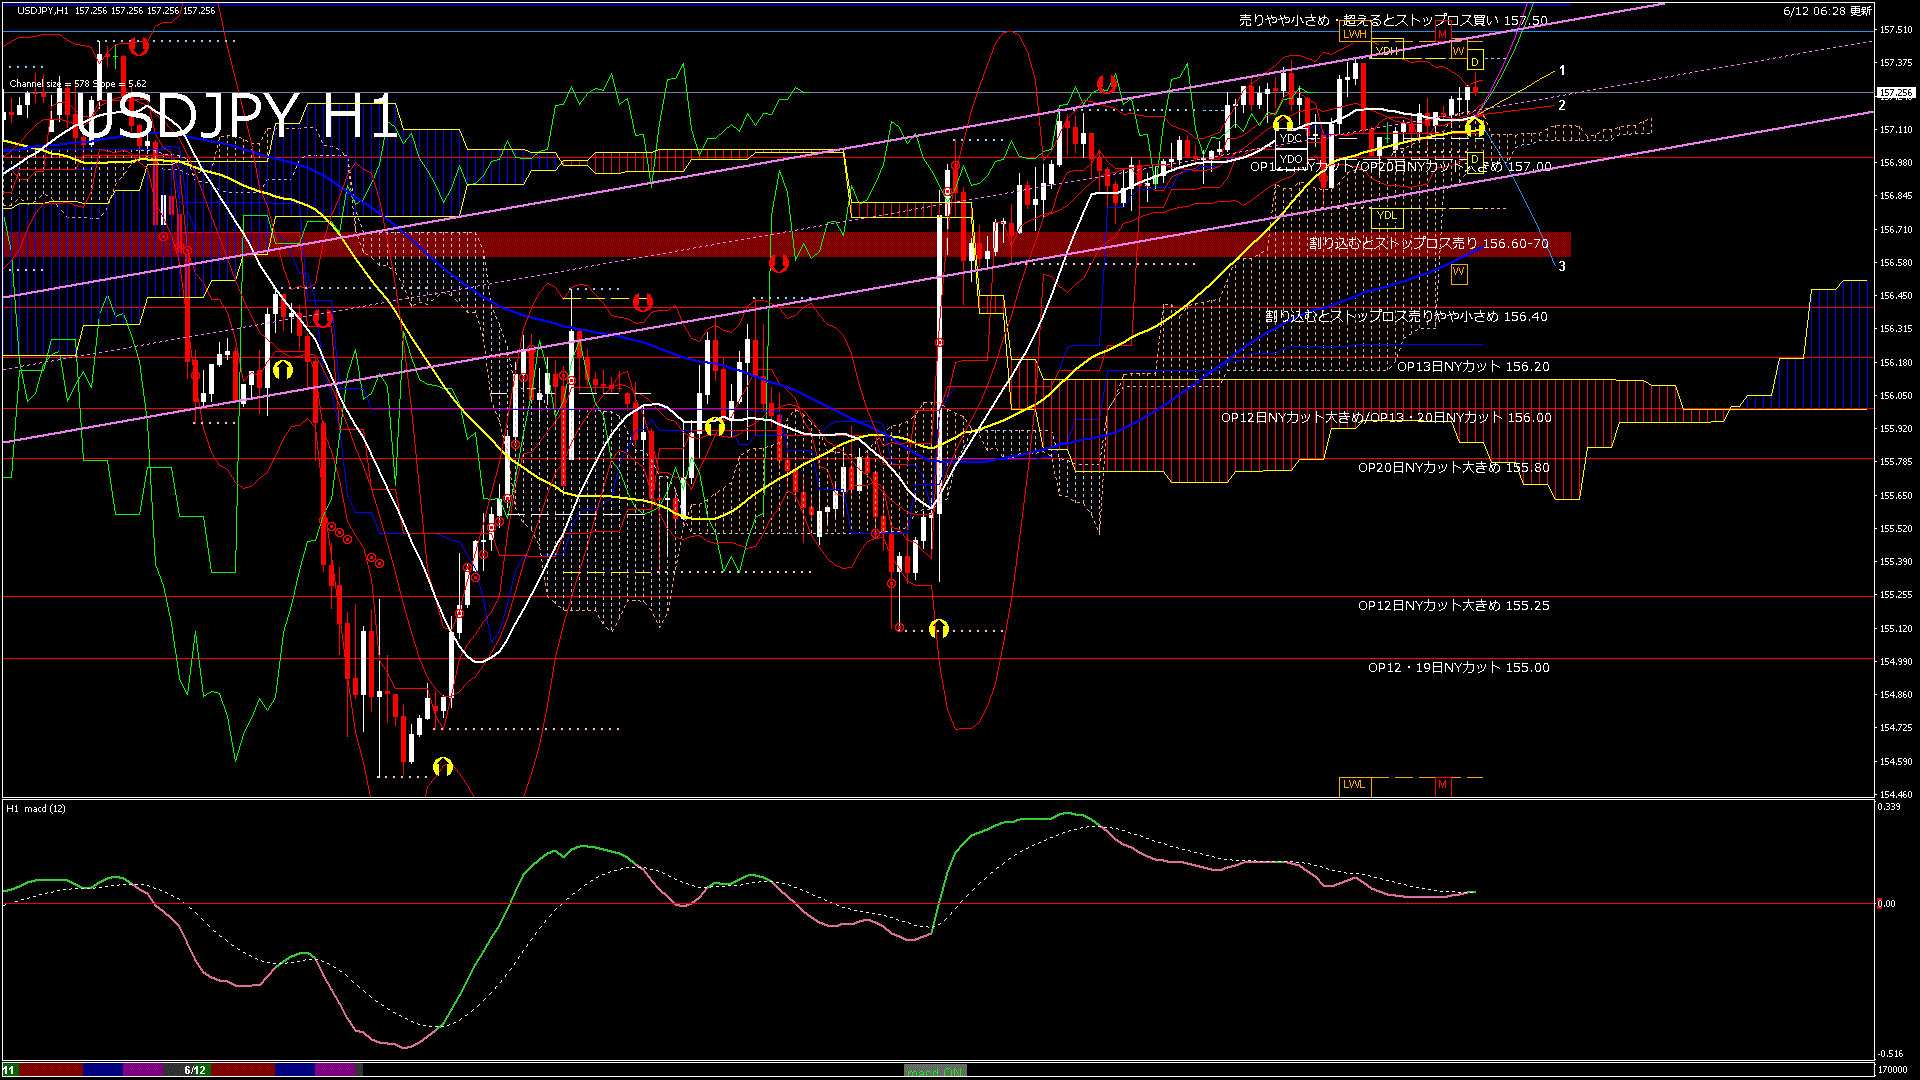The height and width of the screenshot is (1080, 1920).
Task: Click the yellow YDL level label
Action: pyautogui.click(x=1386, y=216)
